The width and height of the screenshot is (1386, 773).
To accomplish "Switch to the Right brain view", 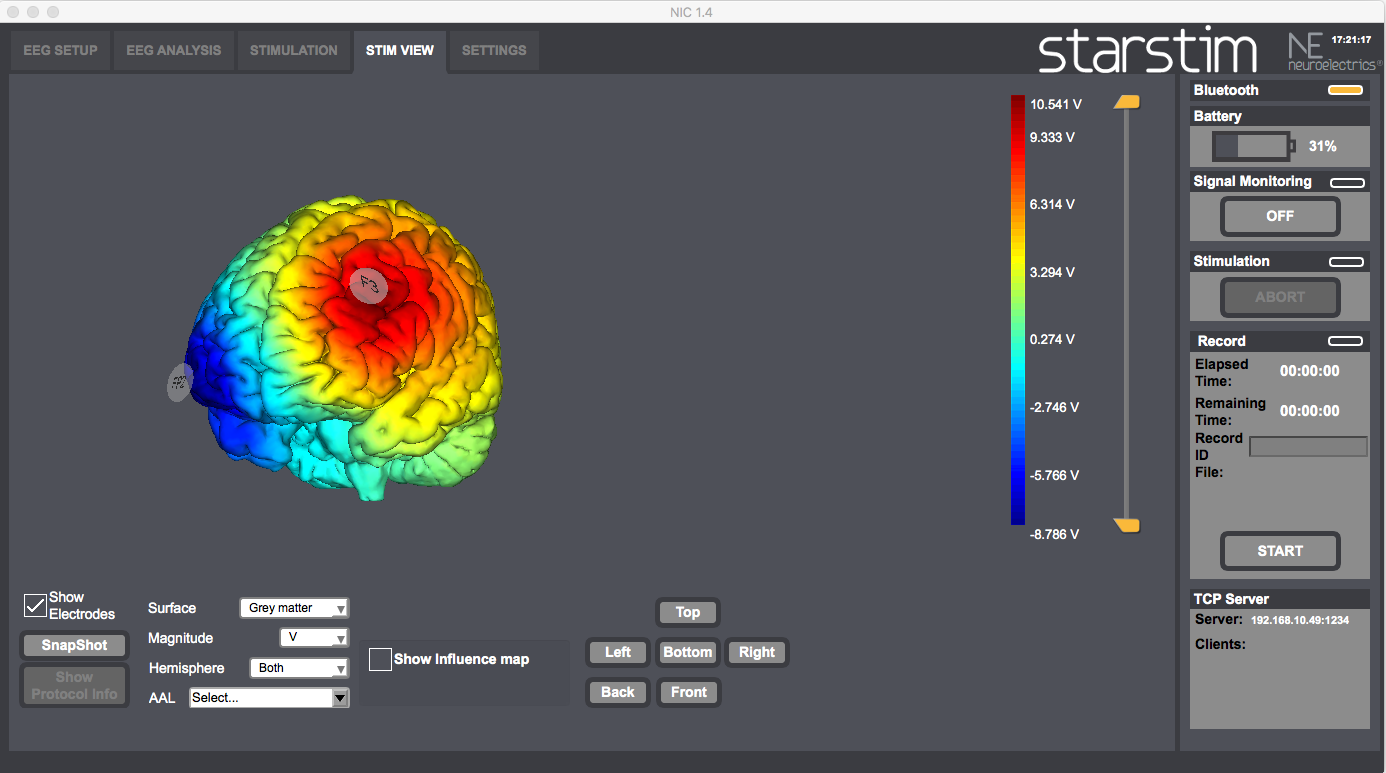I will click(757, 652).
